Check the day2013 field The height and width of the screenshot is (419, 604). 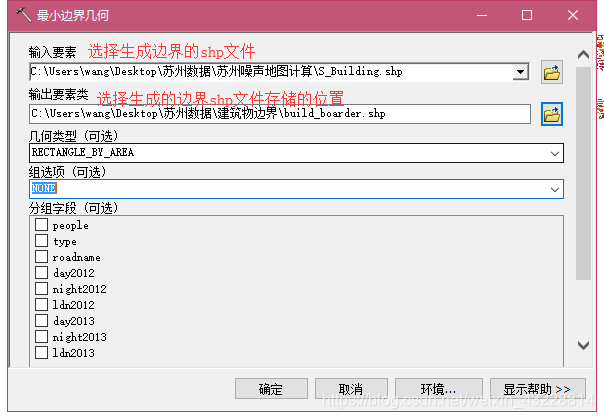click(x=41, y=320)
